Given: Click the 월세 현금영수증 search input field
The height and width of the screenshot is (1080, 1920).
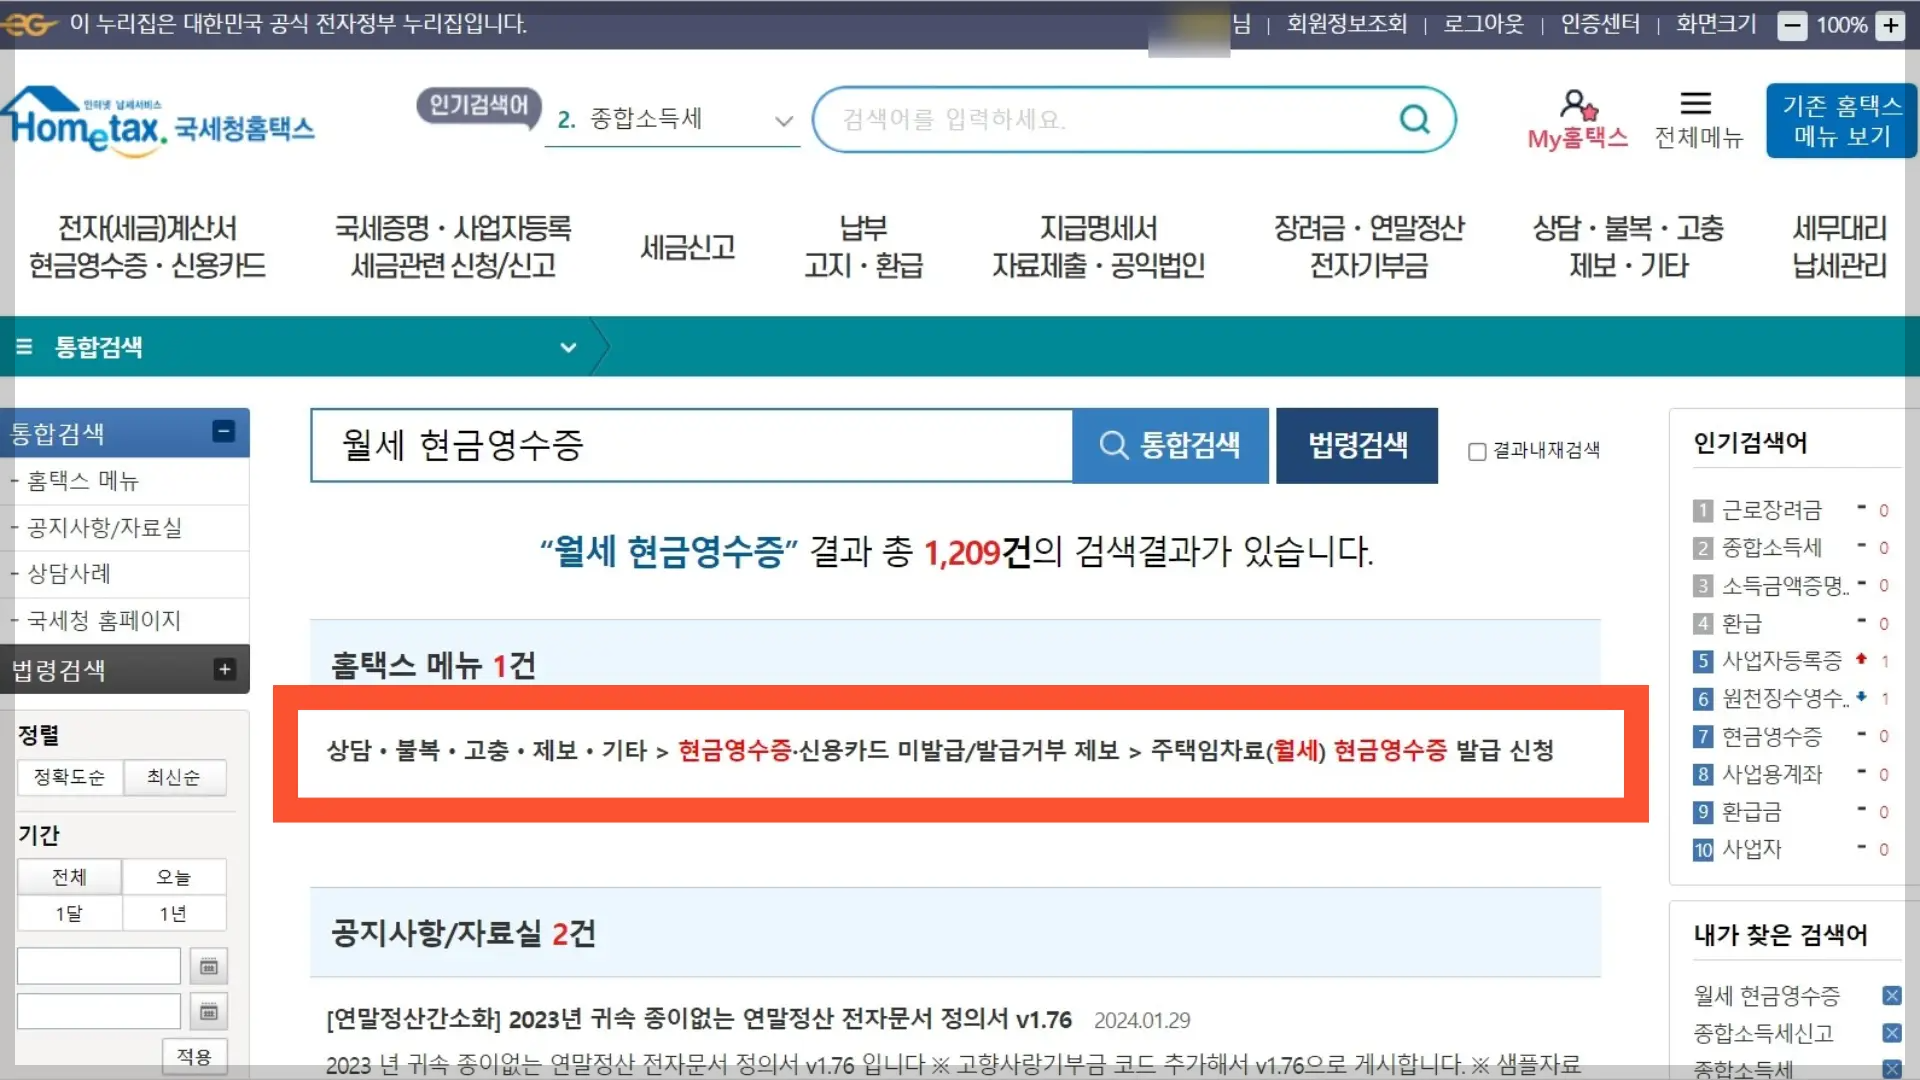Looking at the screenshot, I should 690,445.
